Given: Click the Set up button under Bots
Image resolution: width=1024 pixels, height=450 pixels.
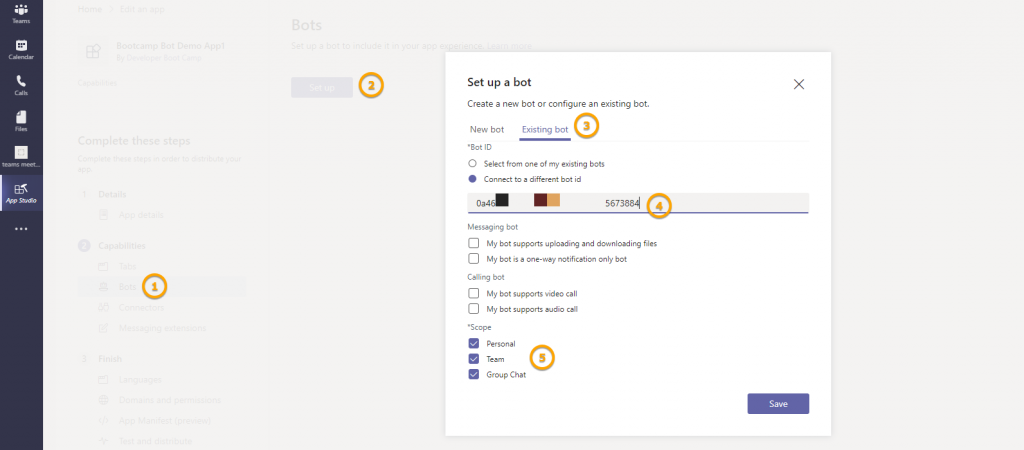Looking at the screenshot, I should tap(322, 88).
